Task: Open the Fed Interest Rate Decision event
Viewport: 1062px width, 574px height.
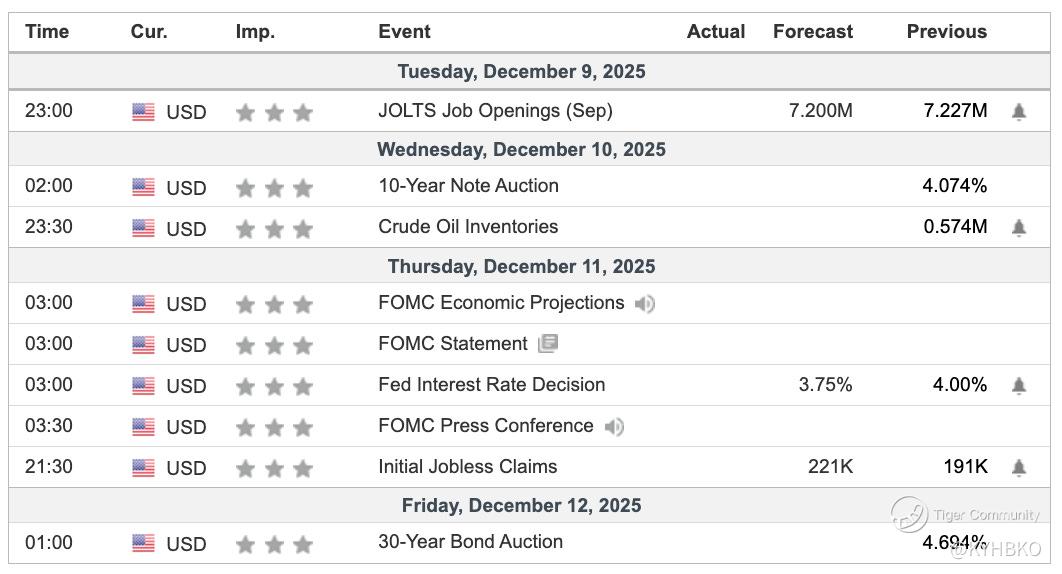Action: coord(491,385)
